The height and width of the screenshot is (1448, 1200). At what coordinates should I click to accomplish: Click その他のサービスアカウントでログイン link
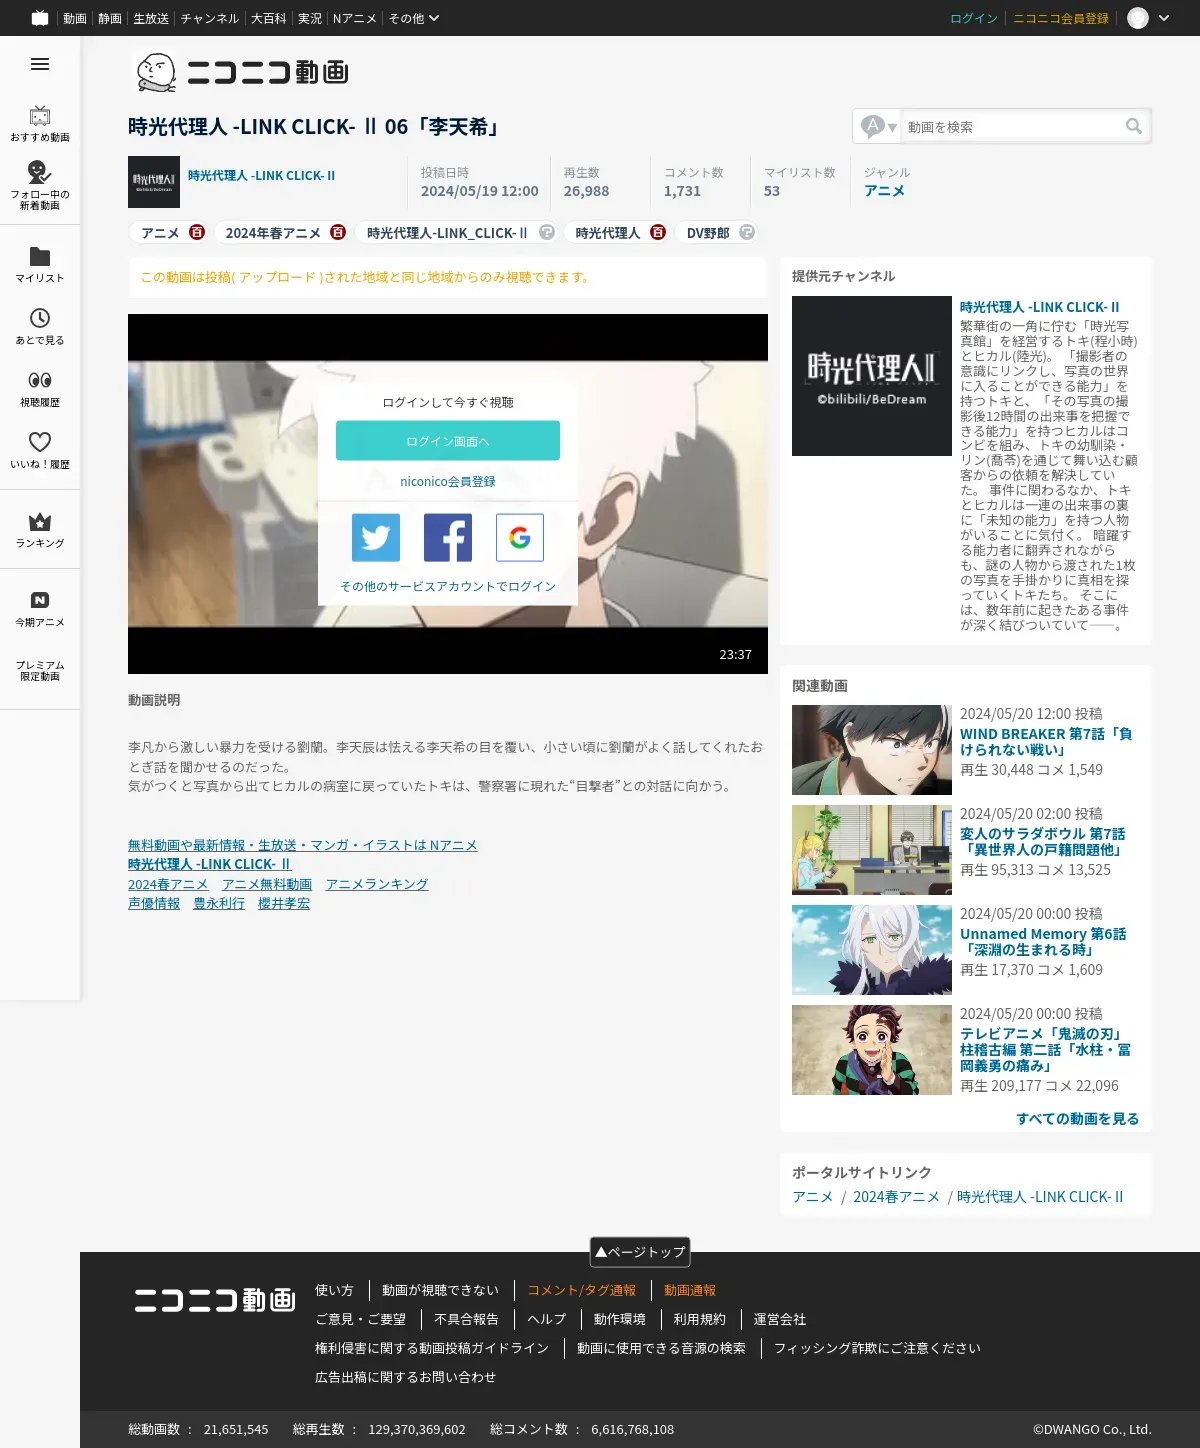(x=448, y=586)
